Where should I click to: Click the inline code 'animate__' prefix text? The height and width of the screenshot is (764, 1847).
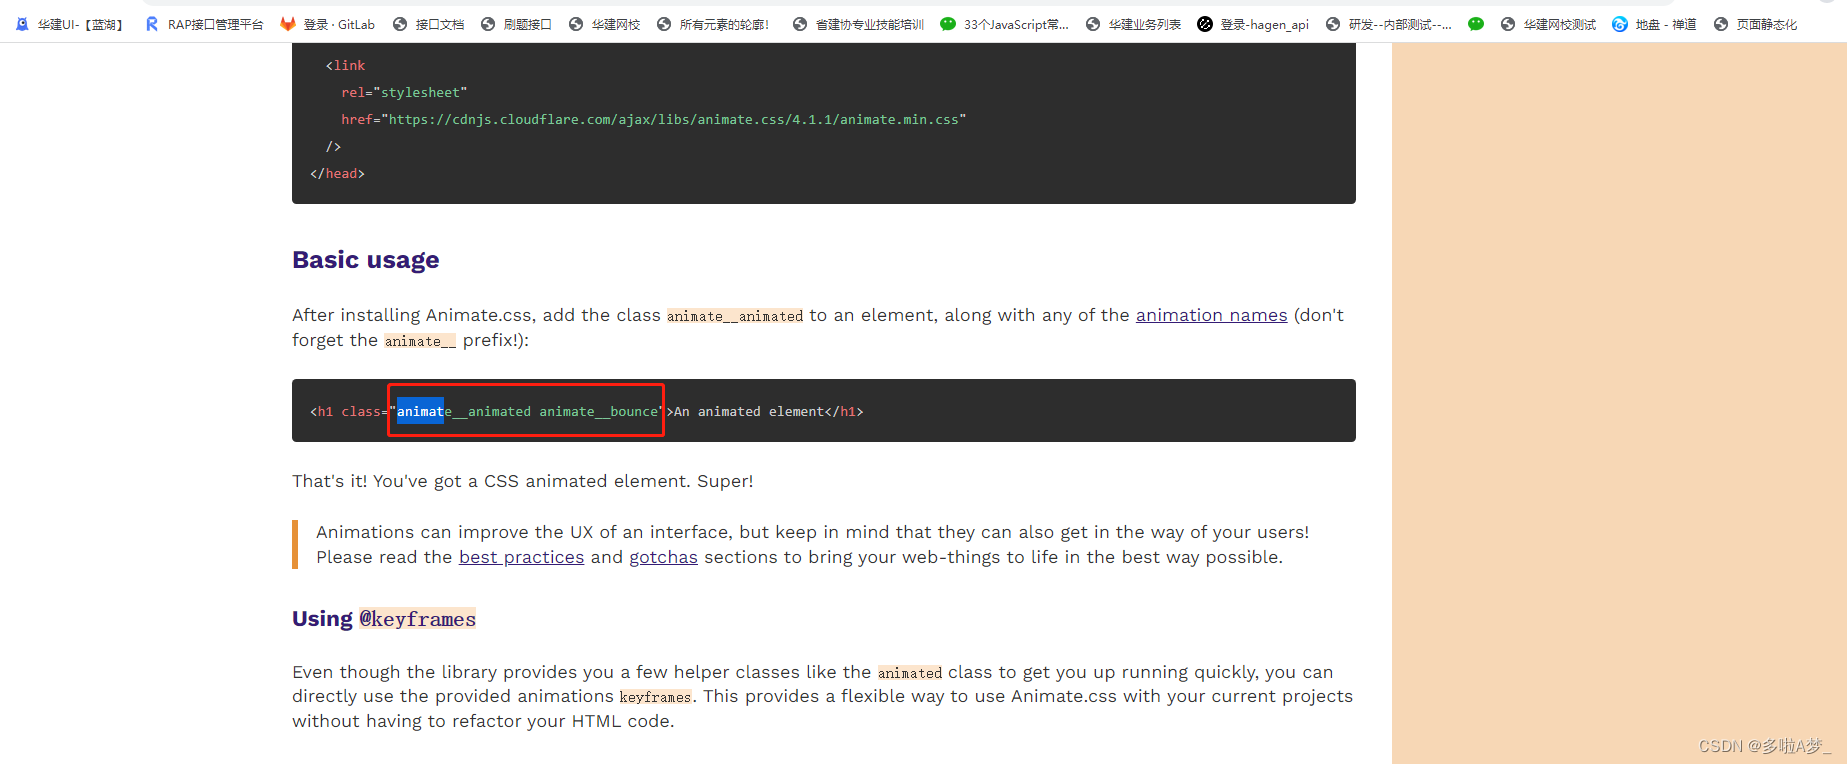[x=420, y=341]
